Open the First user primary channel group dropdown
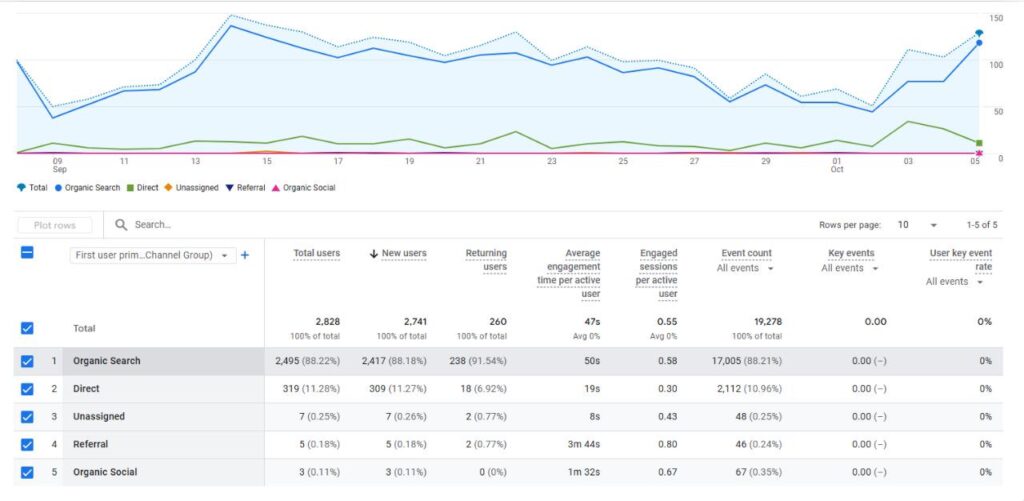Viewport: 1024px width, 501px height. [154, 255]
